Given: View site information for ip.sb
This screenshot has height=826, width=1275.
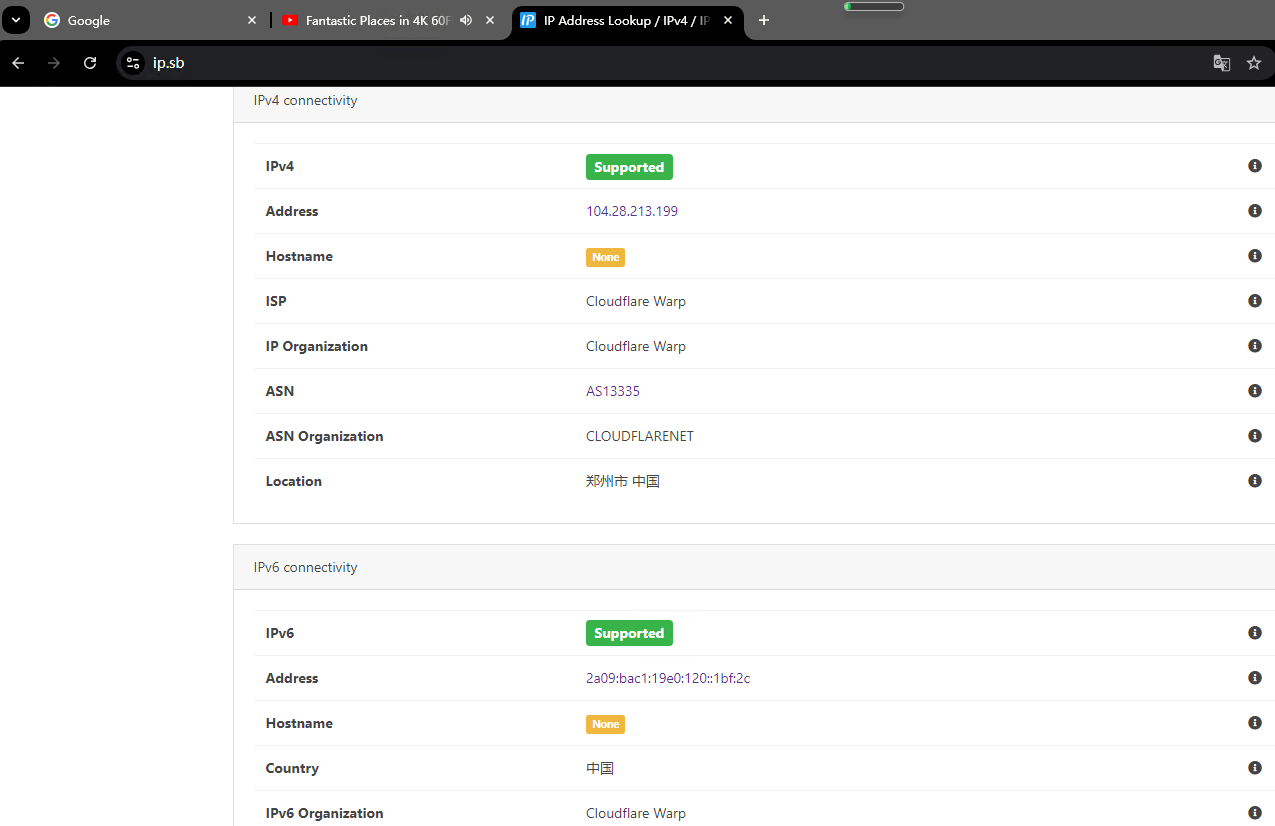Looking at the screenshot, I should (133, 63).
